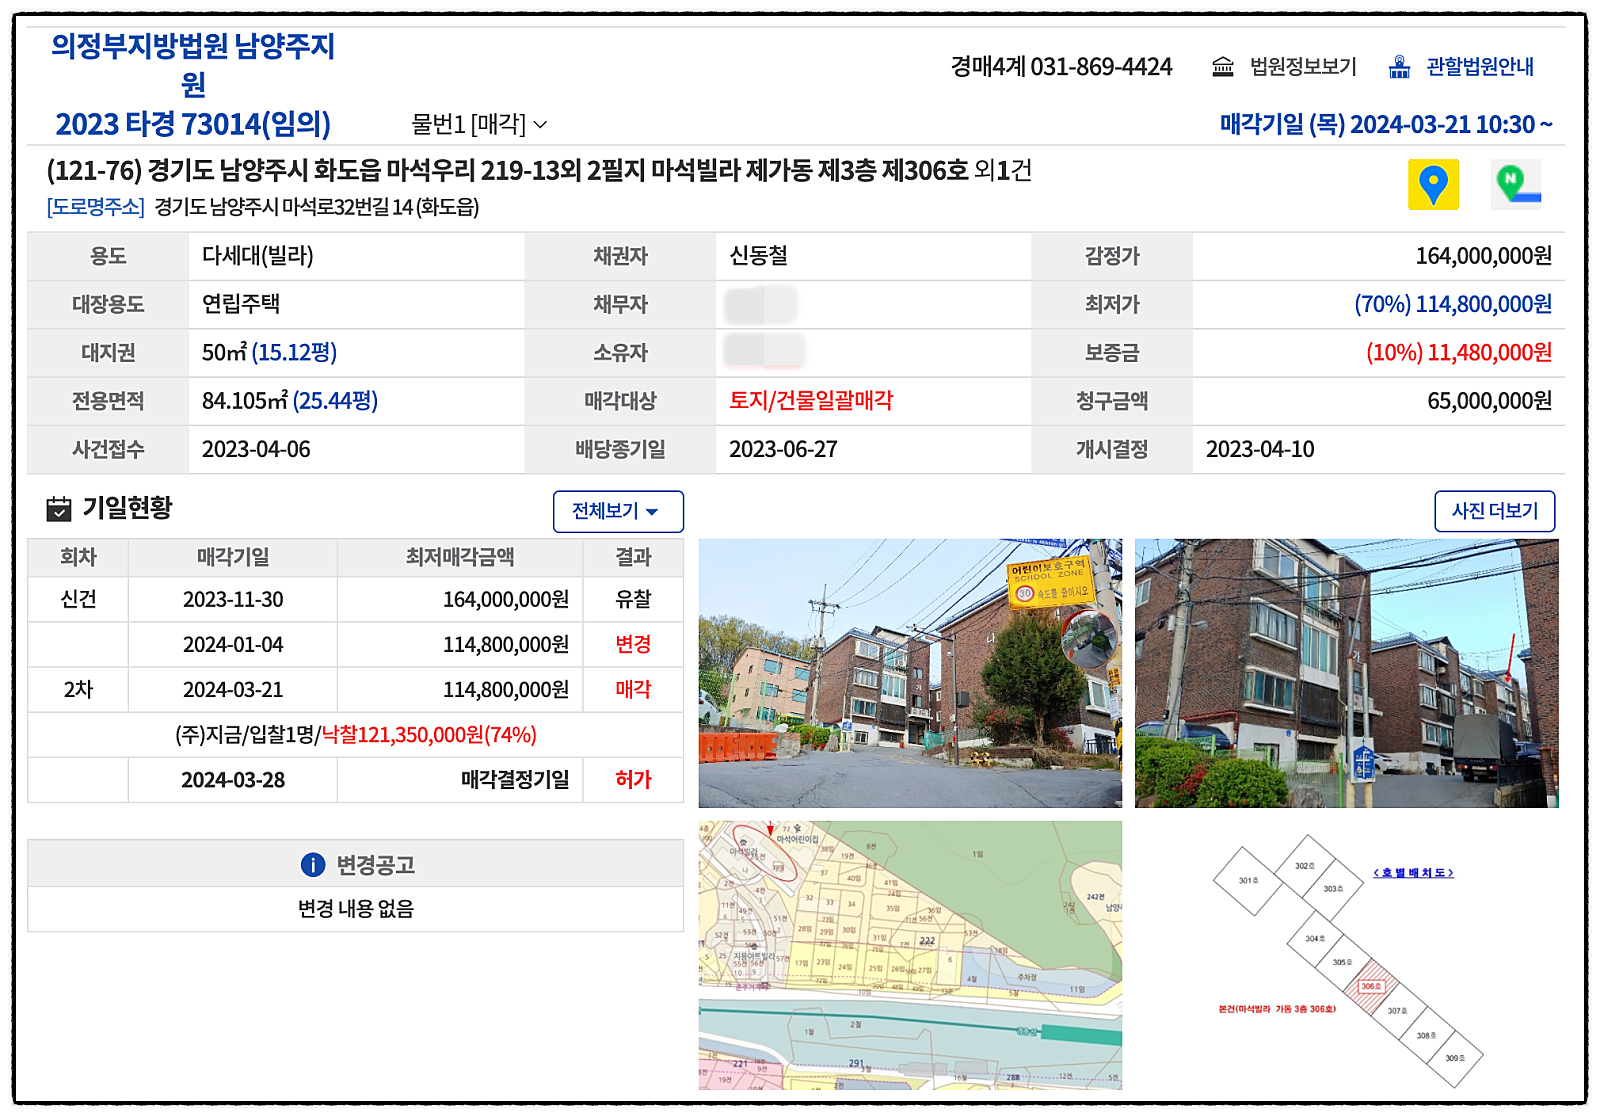Screen dimensions: 1600x1117
Task: Click 유찰 result in 신건 row
Action: pos(633,599)
